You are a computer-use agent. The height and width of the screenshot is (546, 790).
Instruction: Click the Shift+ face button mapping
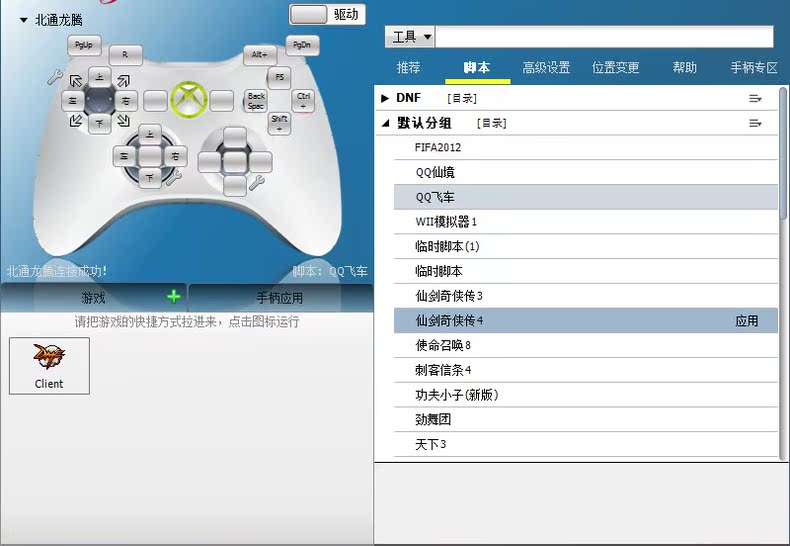(x=279, y=123)
